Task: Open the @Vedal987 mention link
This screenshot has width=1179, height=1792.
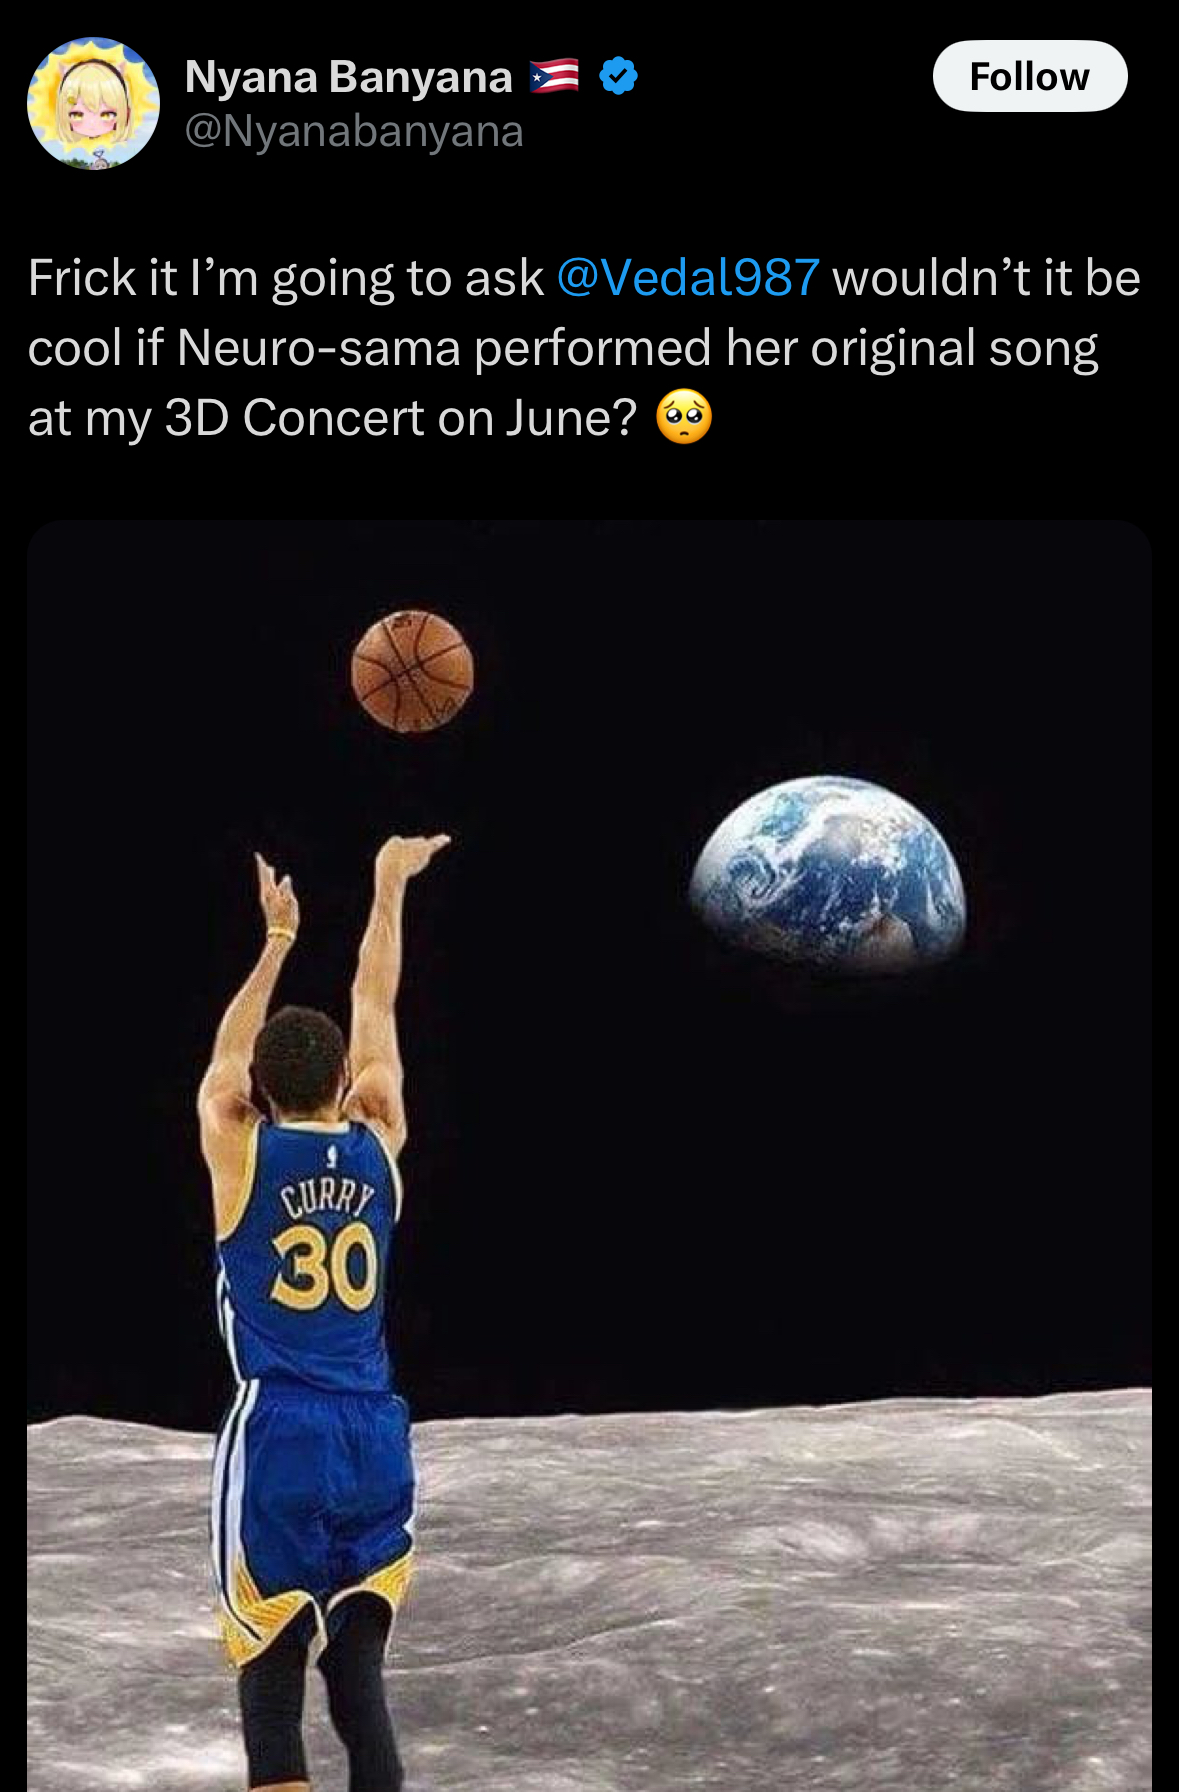Action: [x=688, y=277]
